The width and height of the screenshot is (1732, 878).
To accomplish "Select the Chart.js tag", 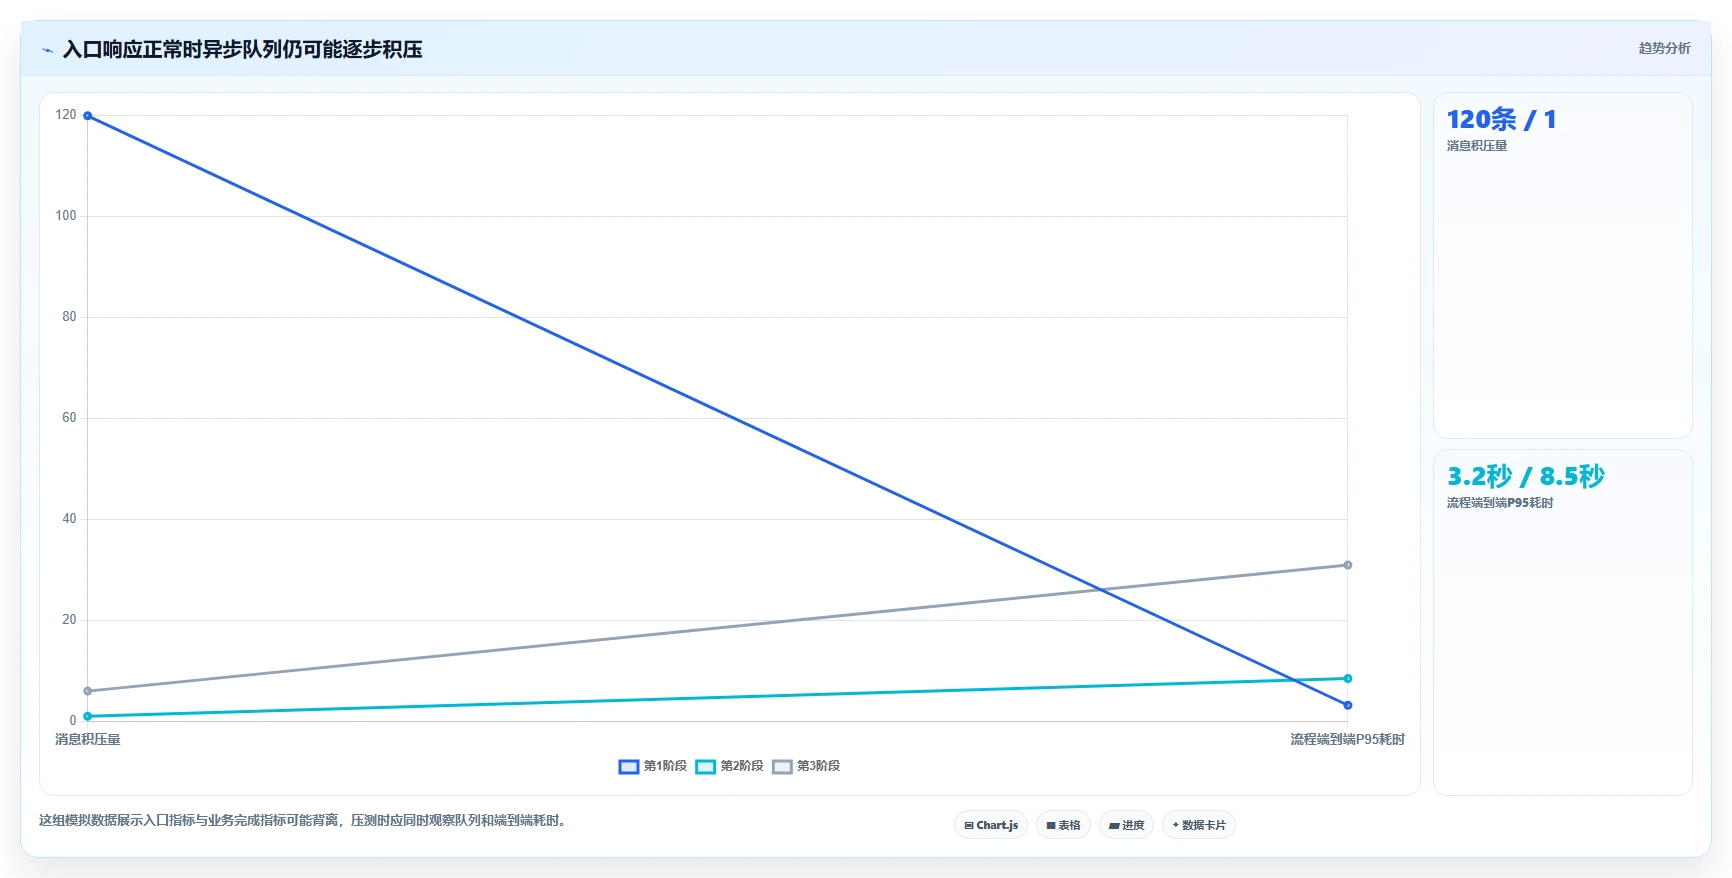I will 991,825.
